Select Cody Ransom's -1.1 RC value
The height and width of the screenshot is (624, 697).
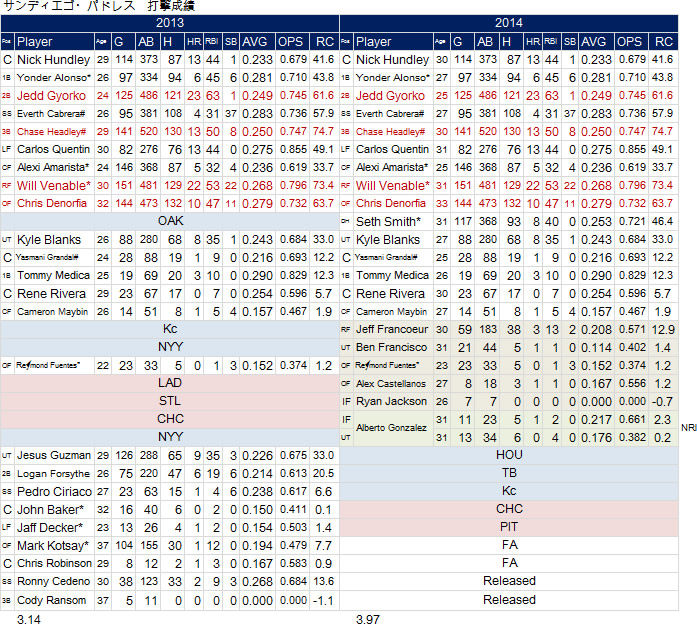(x=324, y=600)
